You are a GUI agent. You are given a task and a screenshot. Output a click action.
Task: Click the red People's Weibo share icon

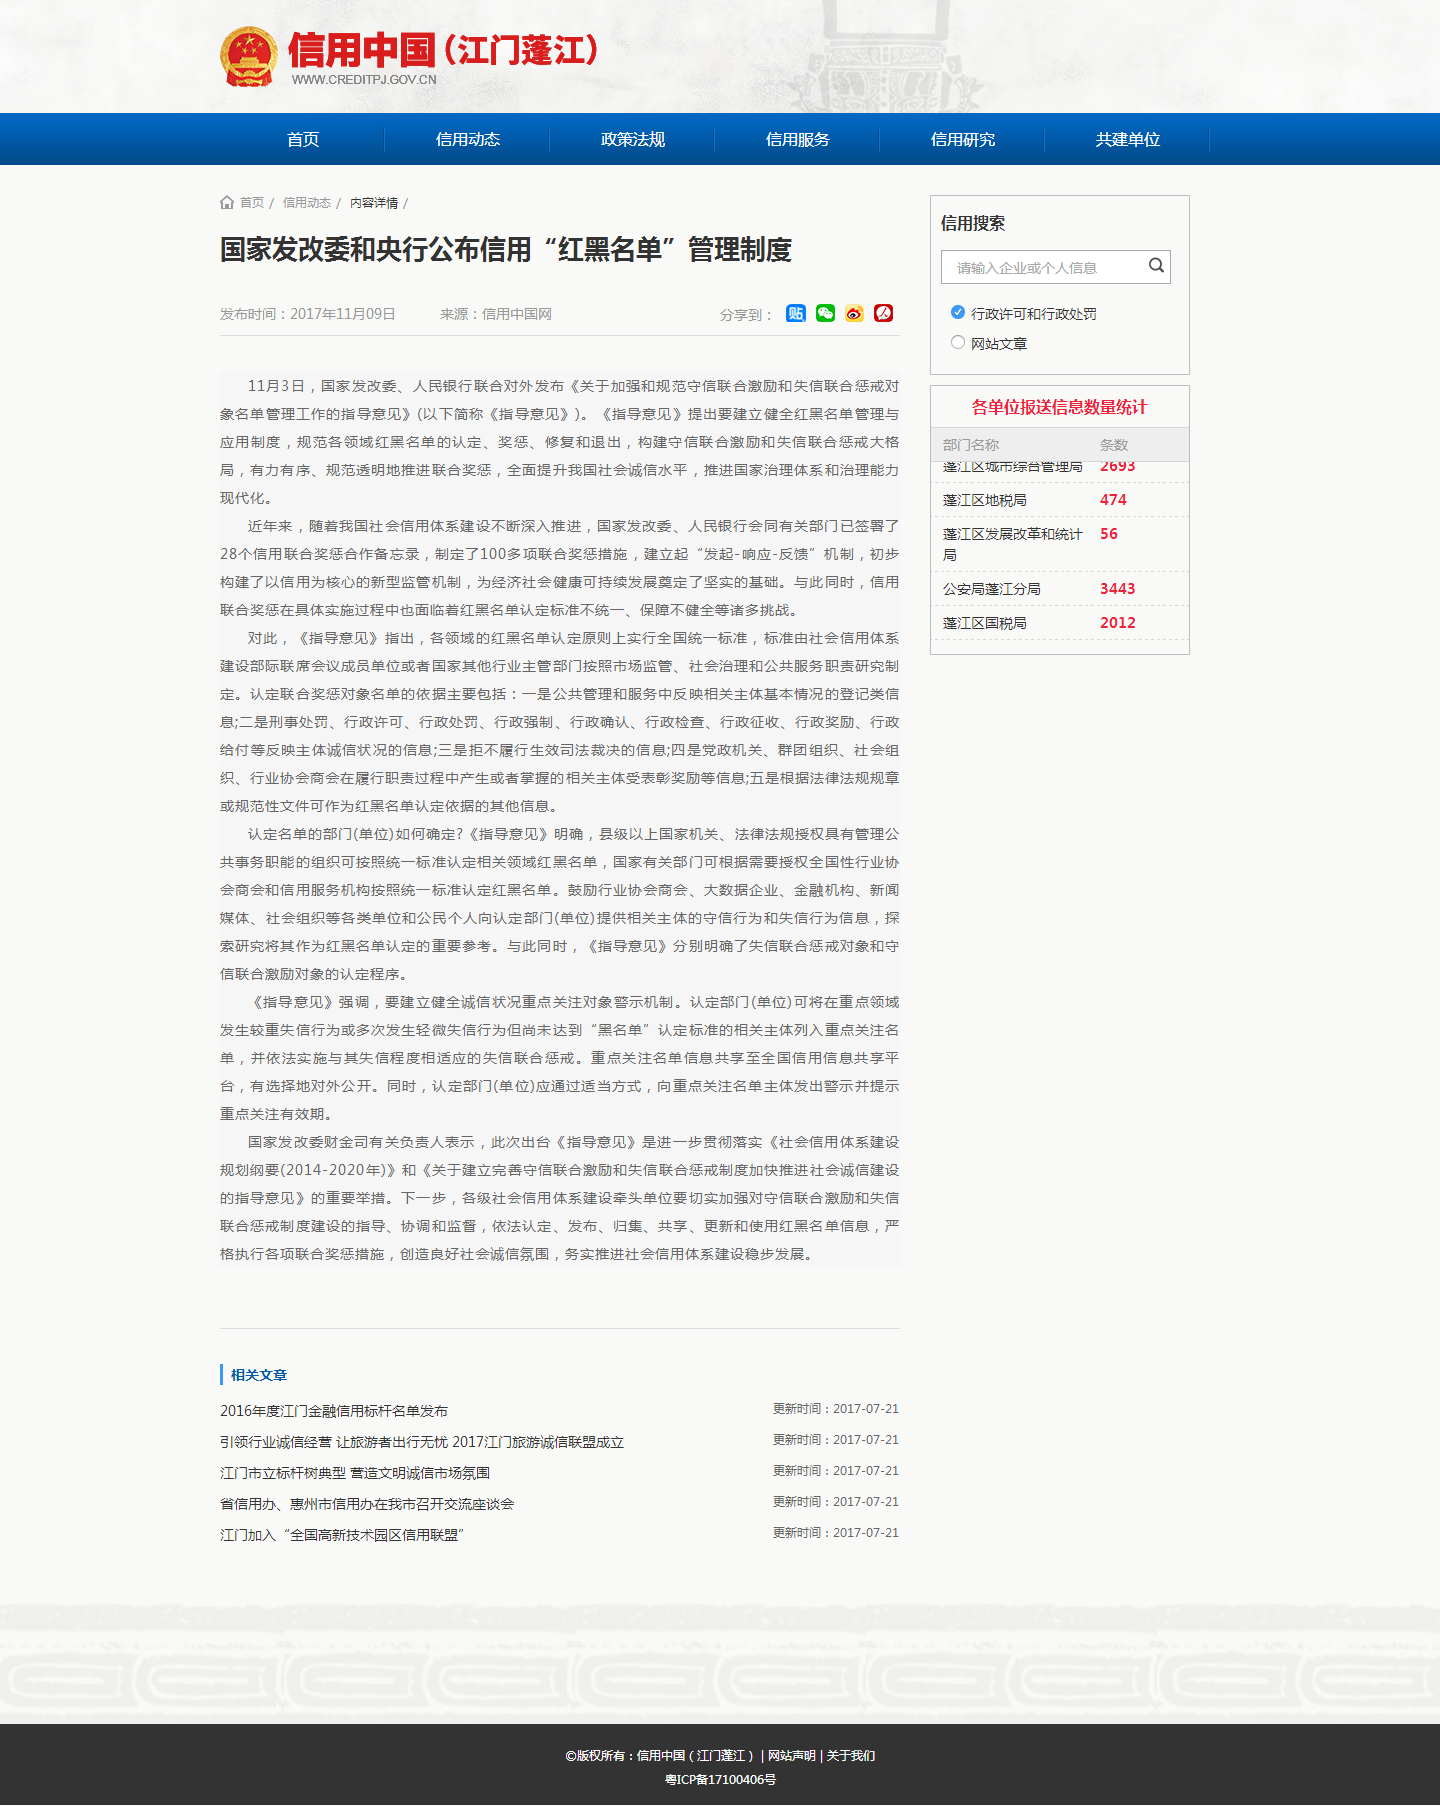tap(883, 314)
